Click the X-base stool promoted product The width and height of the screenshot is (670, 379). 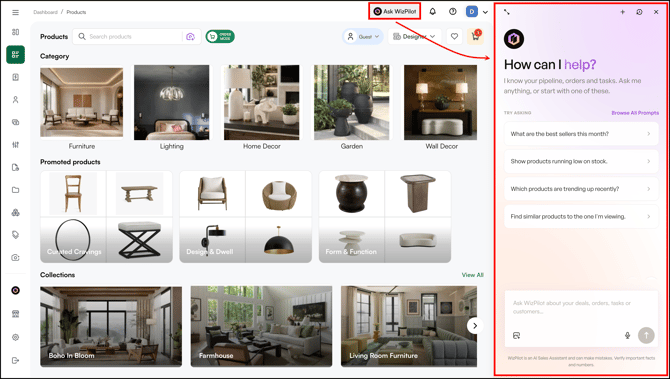point(139,240)
